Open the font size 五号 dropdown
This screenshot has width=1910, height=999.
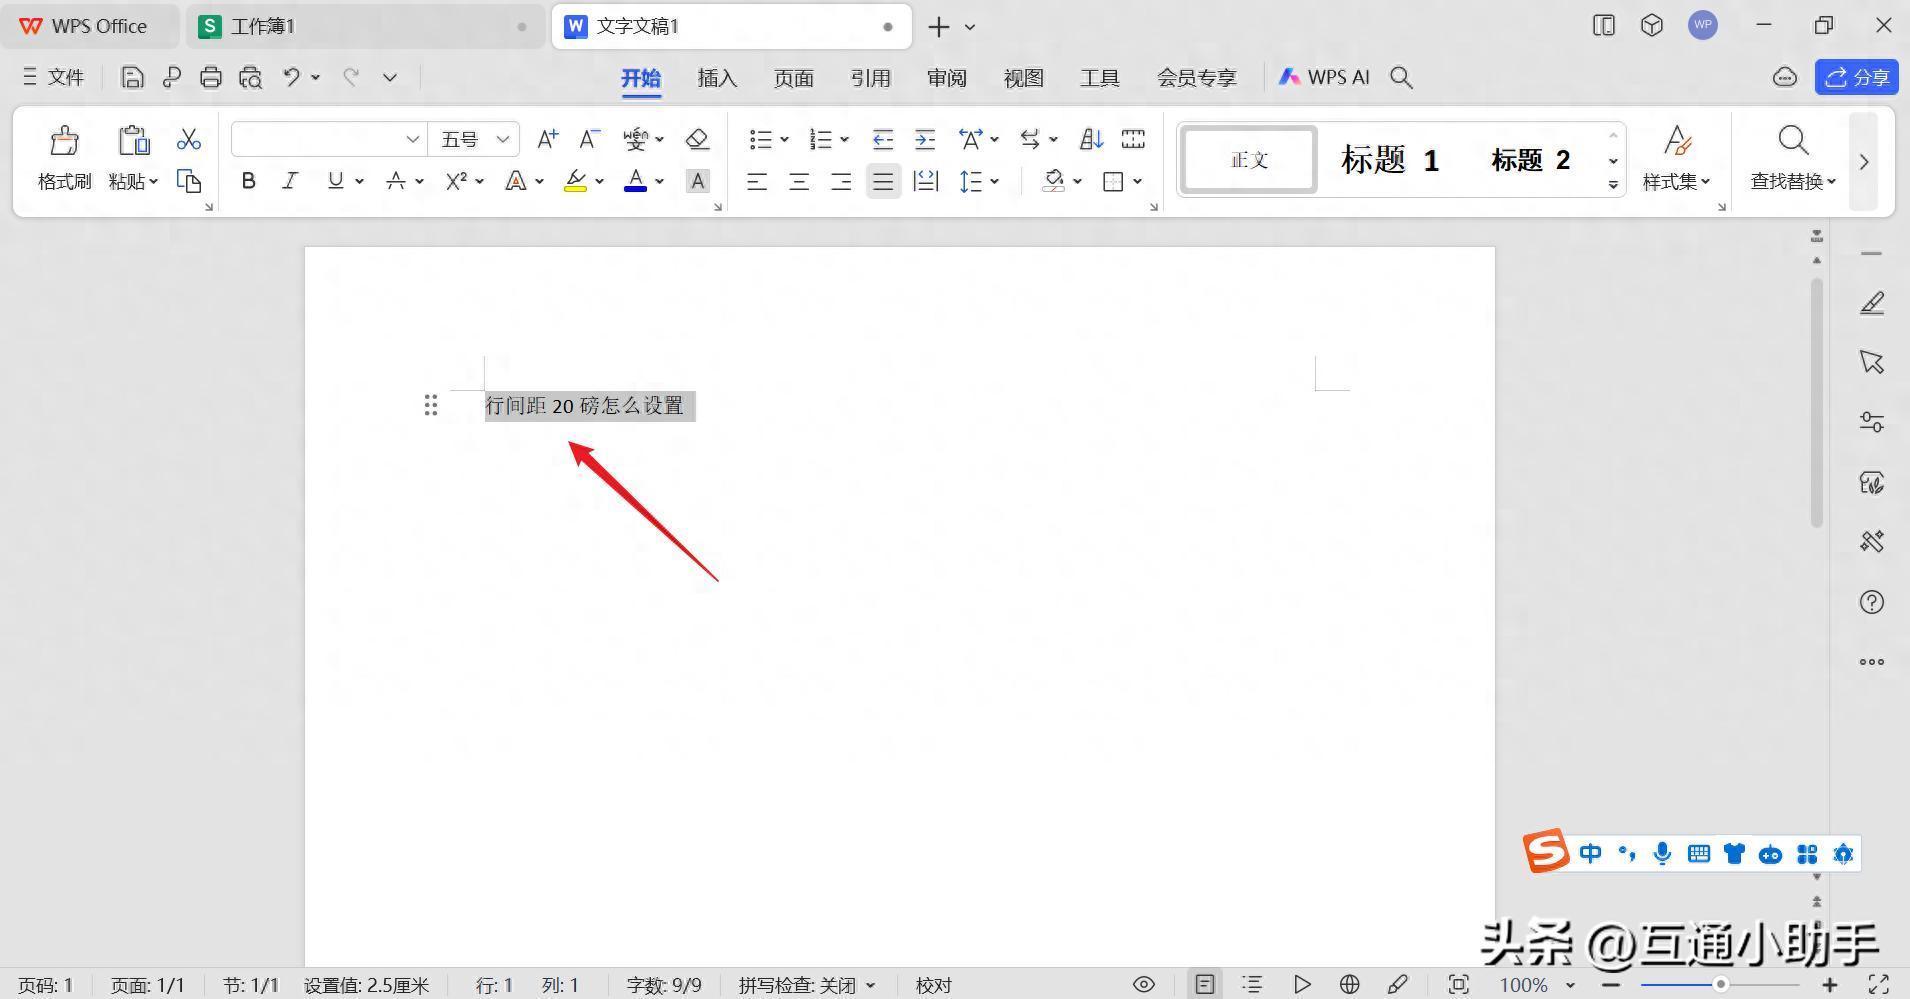click(x=503, y=139)
